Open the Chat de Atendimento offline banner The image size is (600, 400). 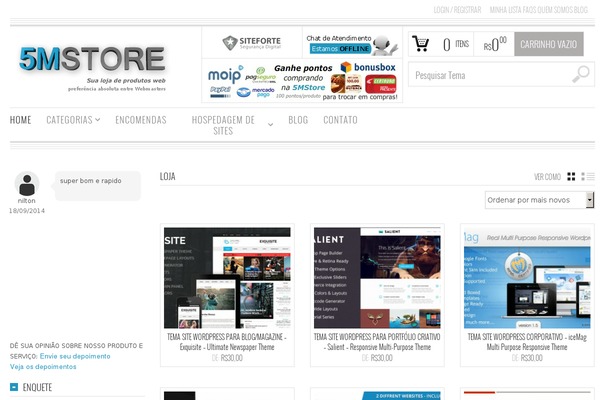pyautogui.click(x=352, y=45)
